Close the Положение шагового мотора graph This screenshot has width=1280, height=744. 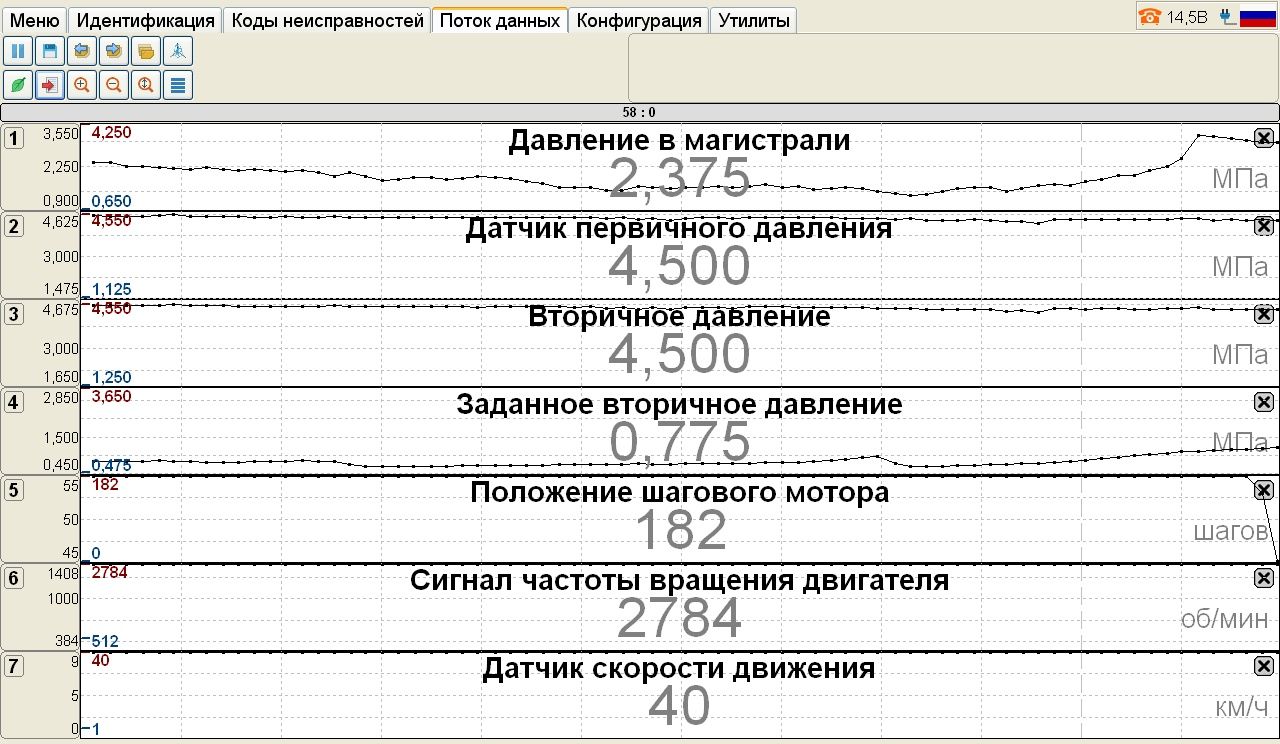(x=1264, y=490)
